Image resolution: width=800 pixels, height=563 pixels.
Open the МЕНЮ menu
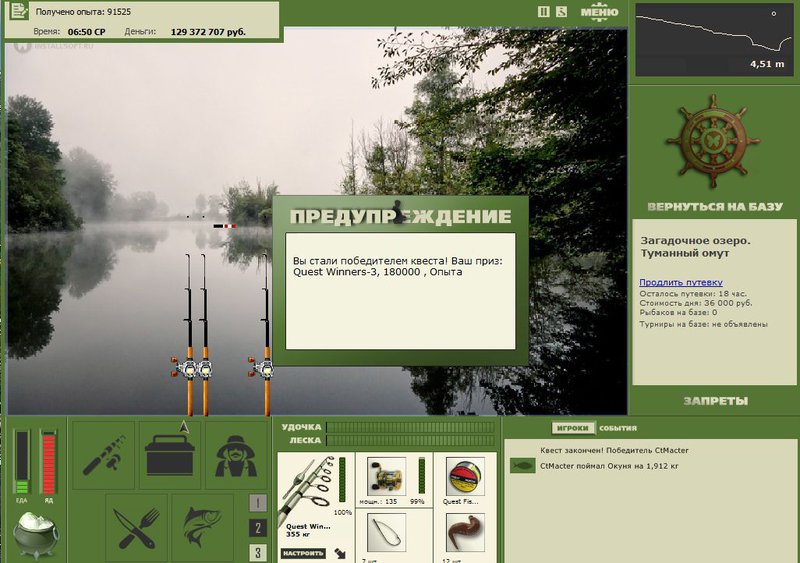pos(599,12)
